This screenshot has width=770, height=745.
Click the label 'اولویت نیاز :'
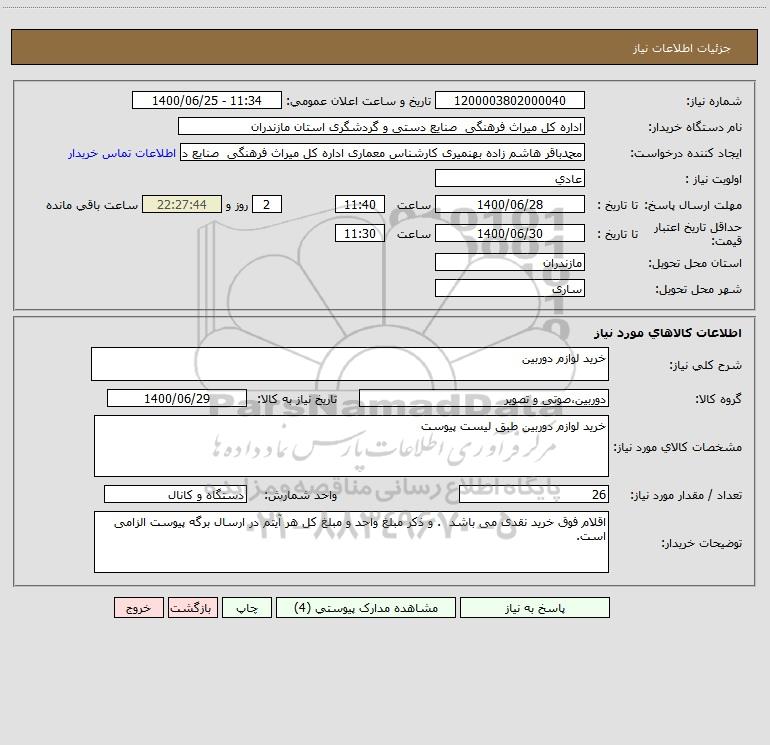click(x=714, y=179)
